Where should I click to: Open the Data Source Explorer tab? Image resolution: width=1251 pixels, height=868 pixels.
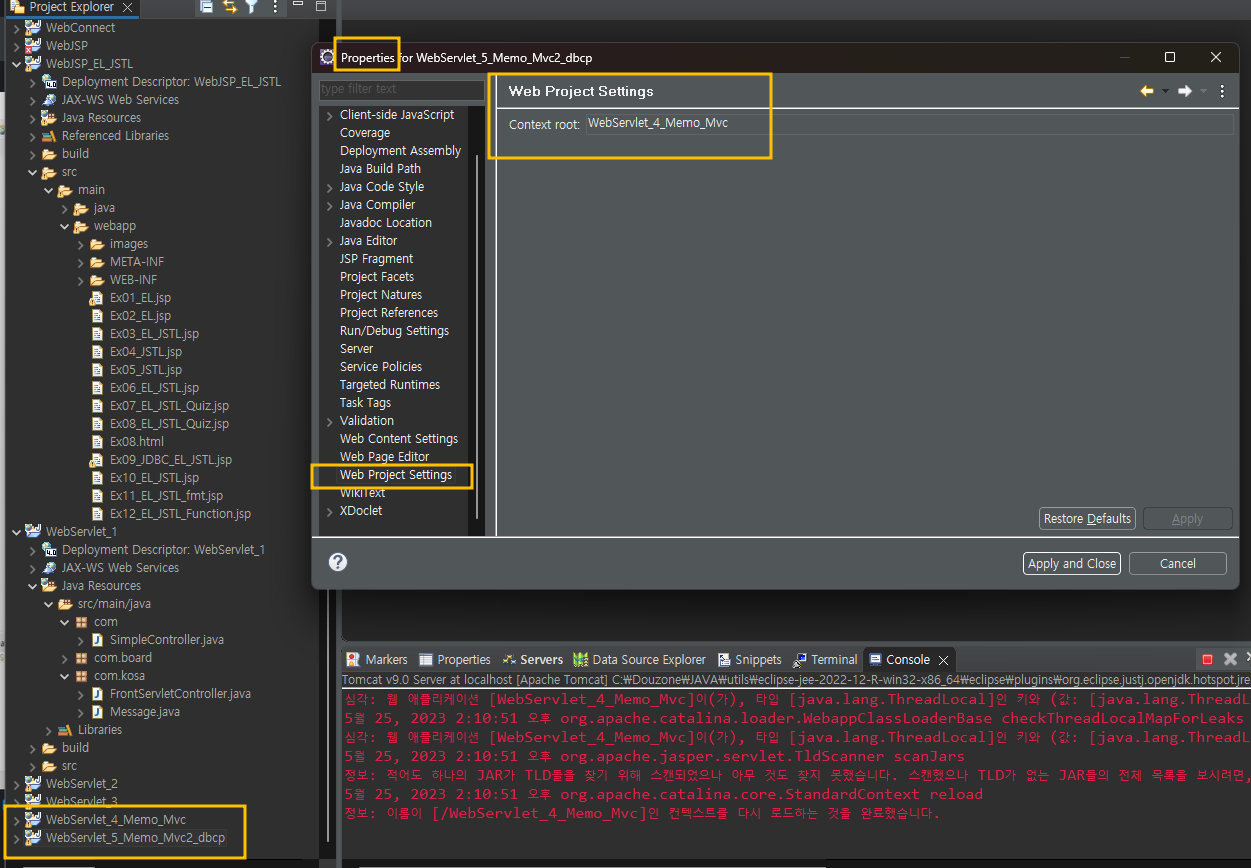[640, 660]
